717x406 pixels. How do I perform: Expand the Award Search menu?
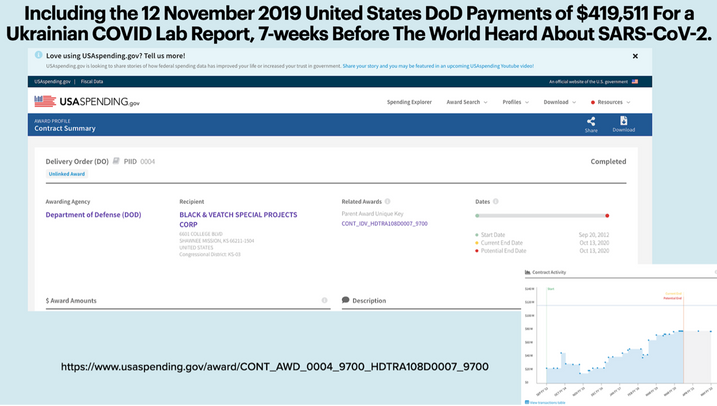467,102
